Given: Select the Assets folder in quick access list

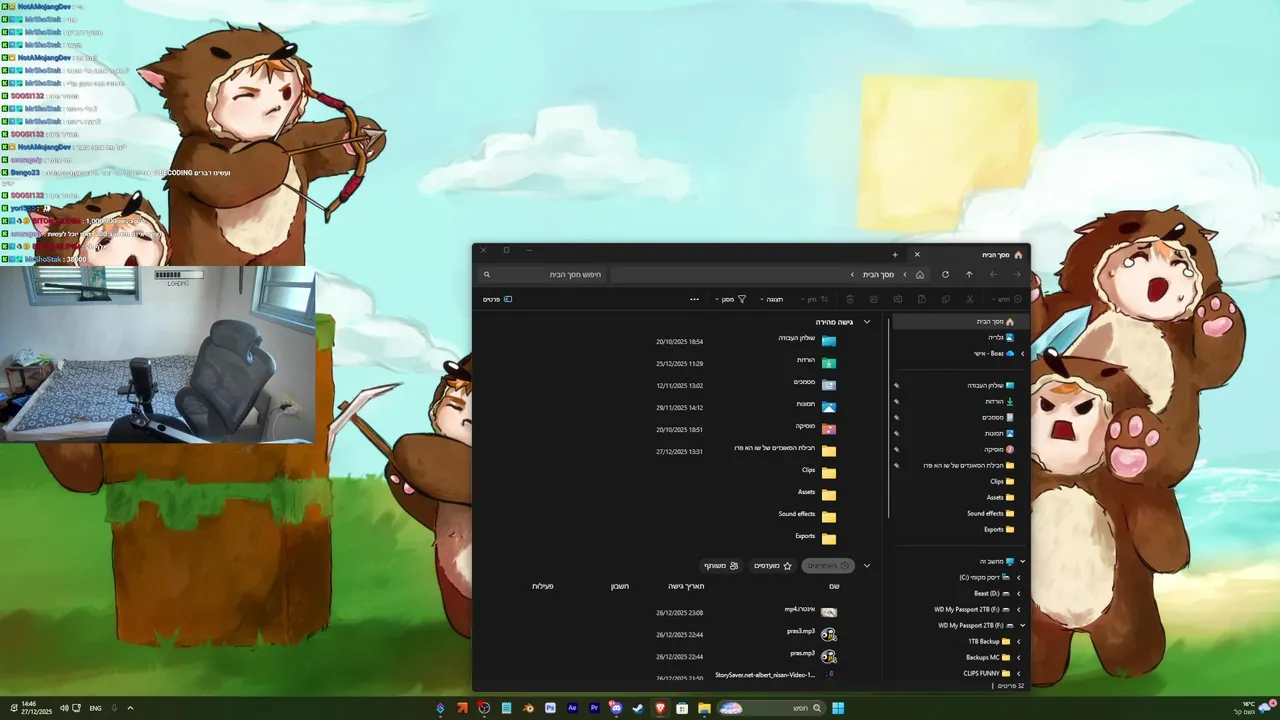Looking at the screenshot, I should pos(816,493).
